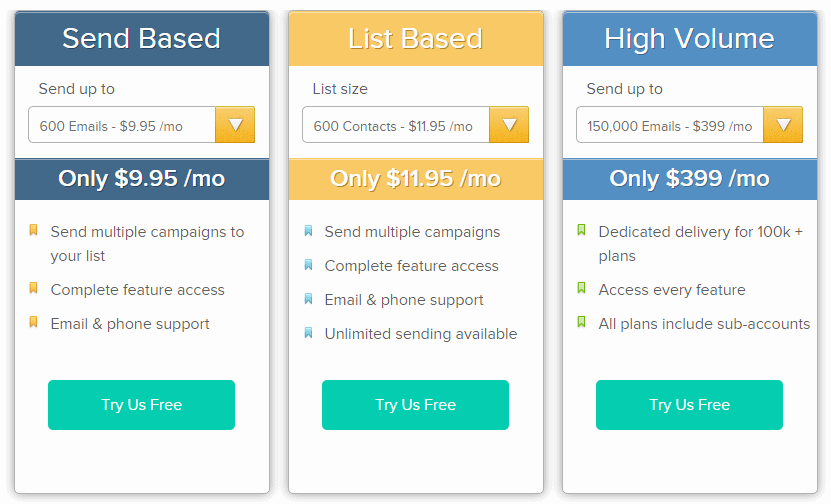This screenshot has width=831, height=504.
Task: Select the '600 Emails - $9.95 /mo' combo box
Action: 142,125
